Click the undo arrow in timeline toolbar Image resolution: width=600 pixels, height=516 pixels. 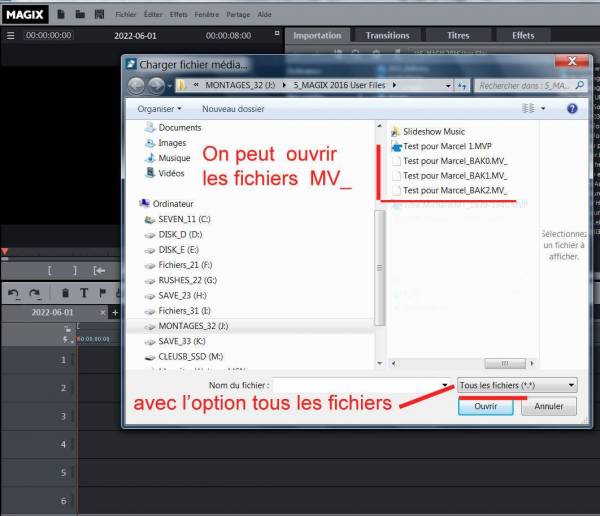coord(13,293)
